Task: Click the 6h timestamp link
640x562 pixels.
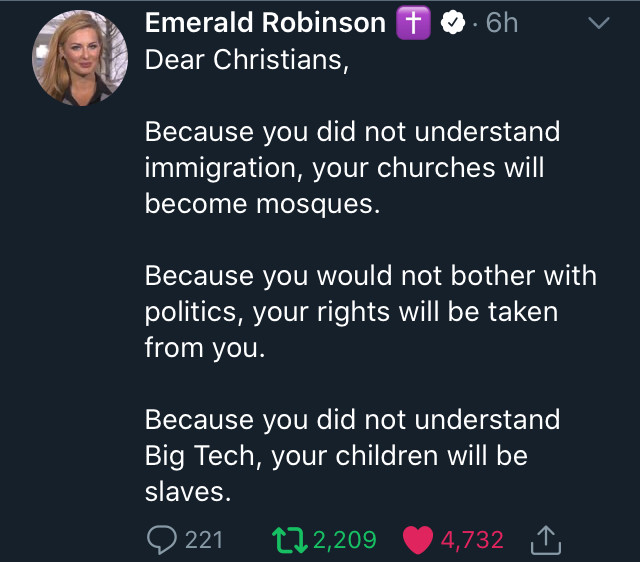Action: [501, 24]
